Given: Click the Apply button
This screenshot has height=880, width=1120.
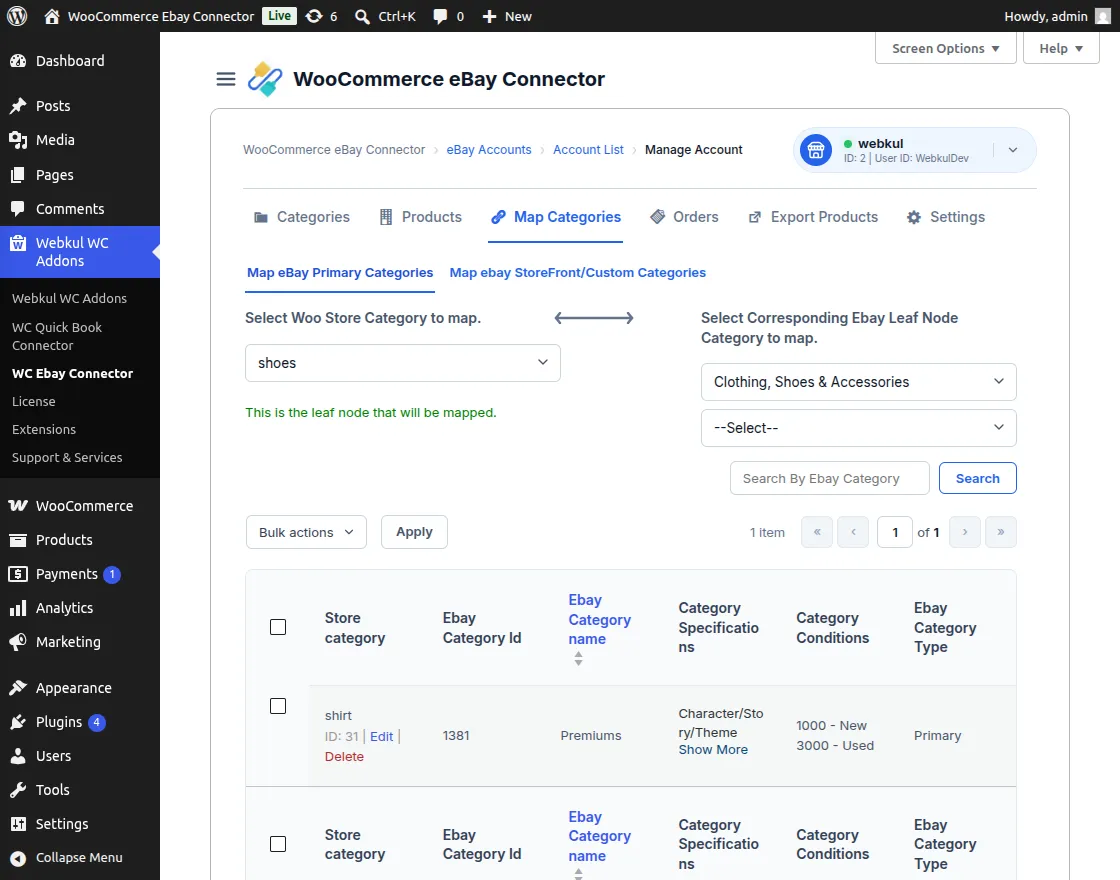Looking at the screenshot, I should pos(414,532).
